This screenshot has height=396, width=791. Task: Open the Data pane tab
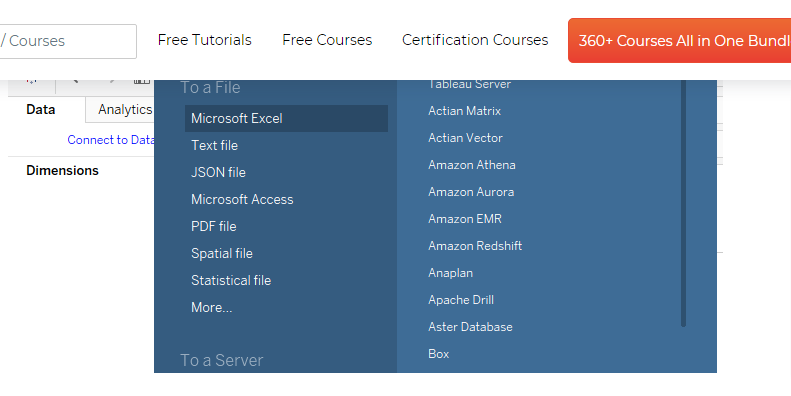(x=41, y=109)
